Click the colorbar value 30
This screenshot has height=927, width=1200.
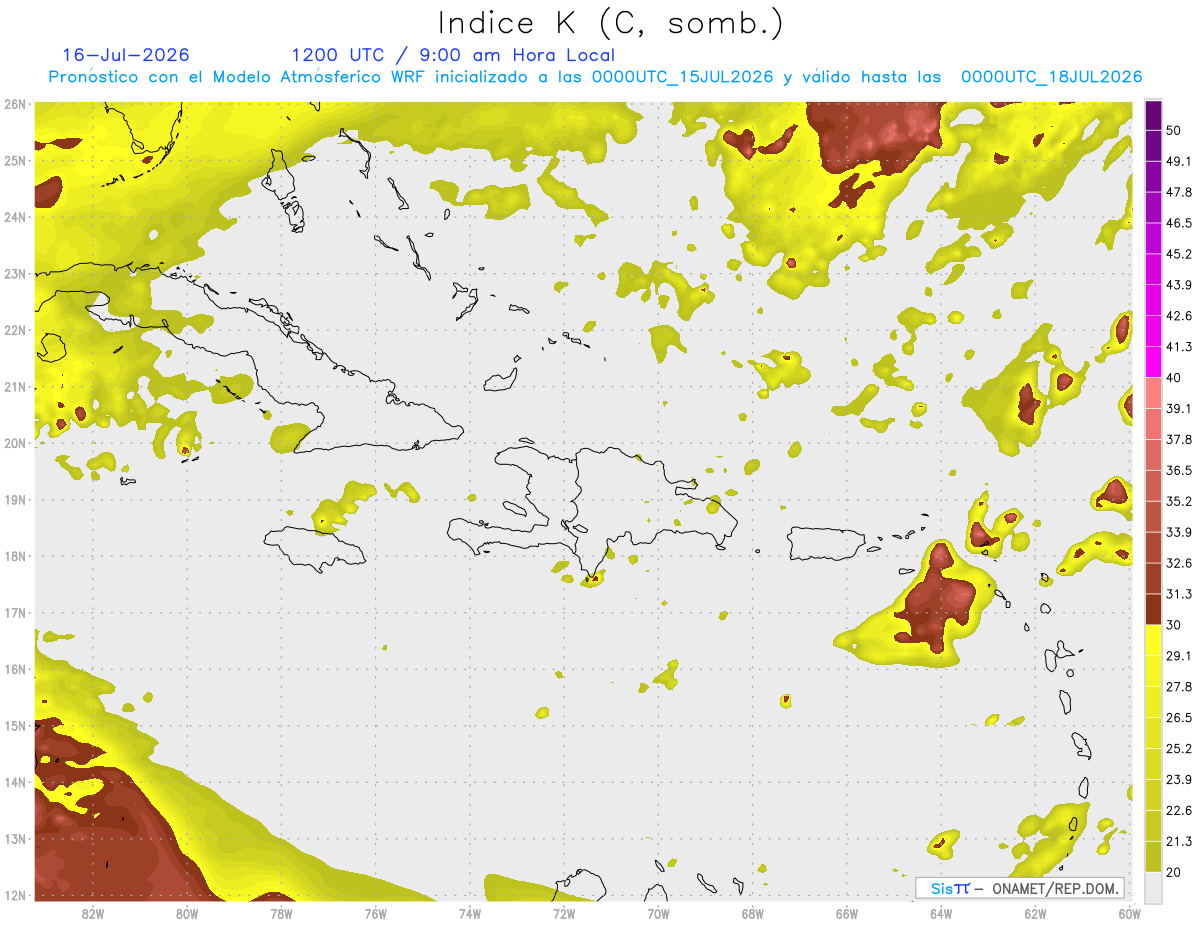point(1175,625)
